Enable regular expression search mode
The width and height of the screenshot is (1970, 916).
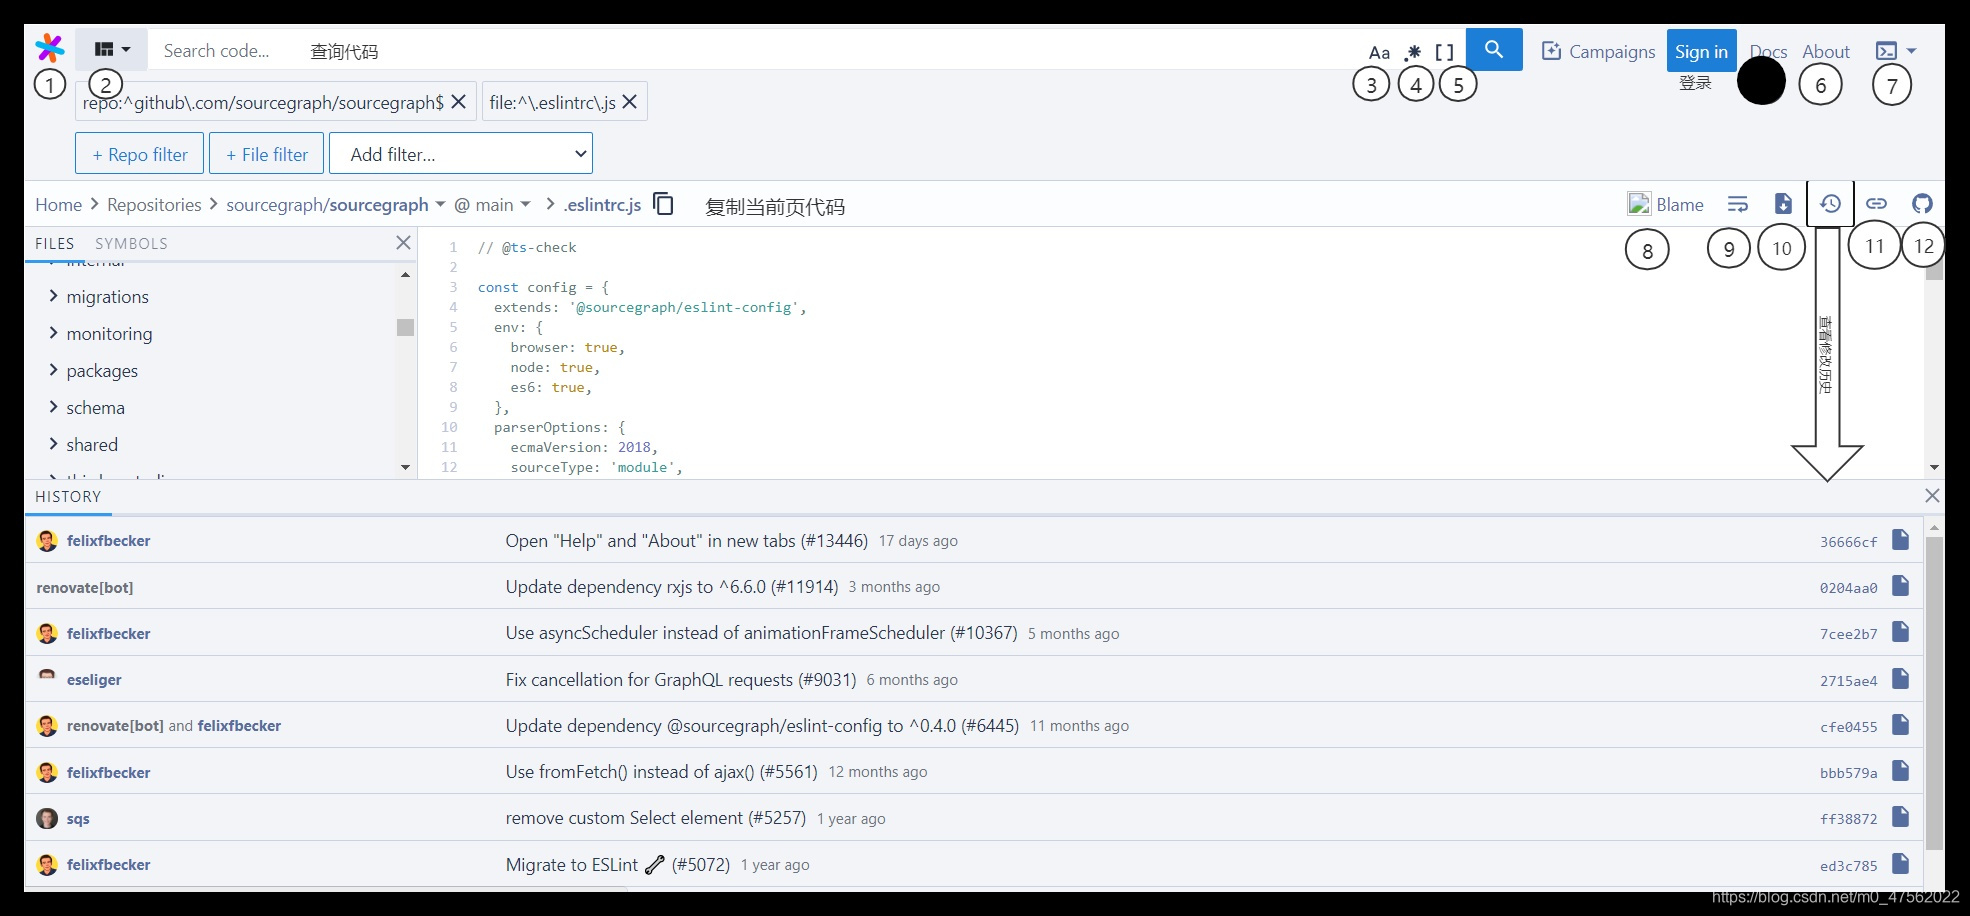coord(1412,51)
